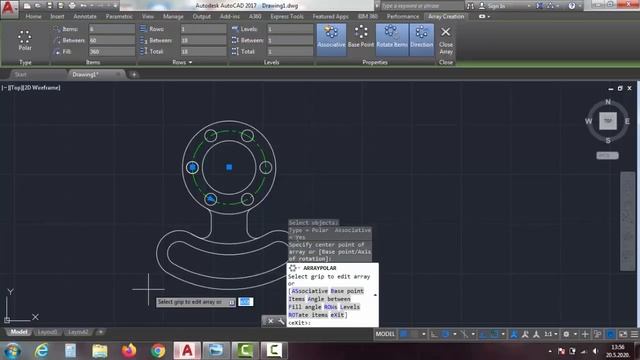Toggle ortho mode in status bar
This screenshot has width=640, height=360.
(434, 334)
